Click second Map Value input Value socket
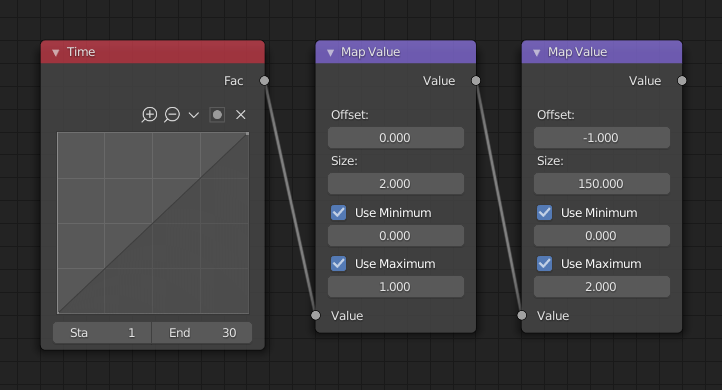 [522, 315]
